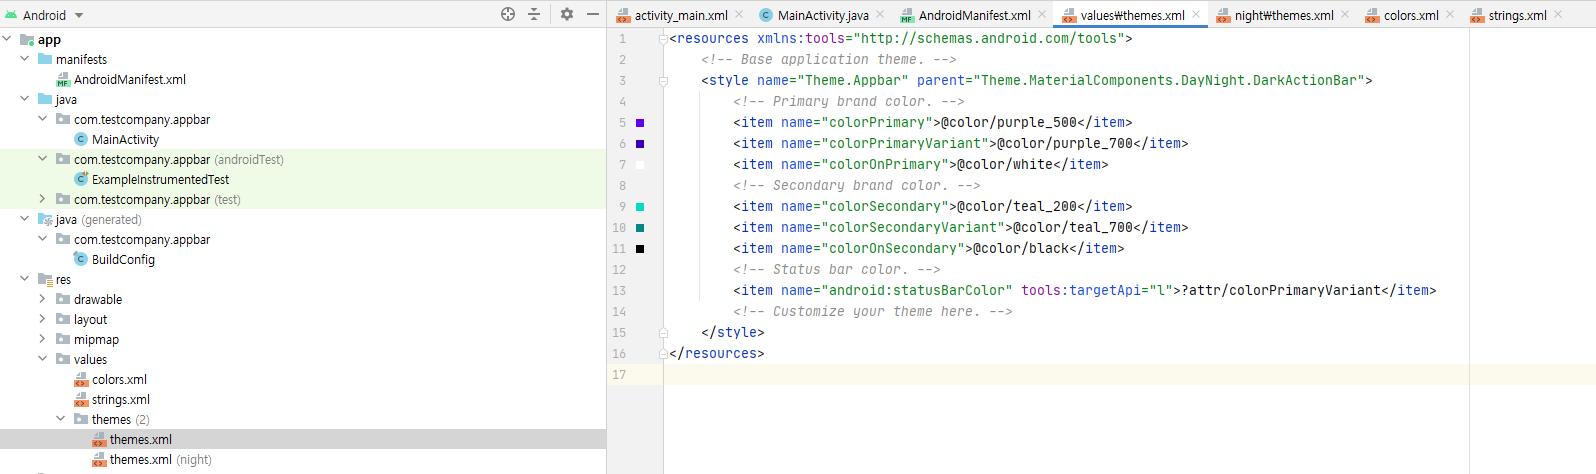Switch to MainActivity.java tab

click(x=823, y=15)
